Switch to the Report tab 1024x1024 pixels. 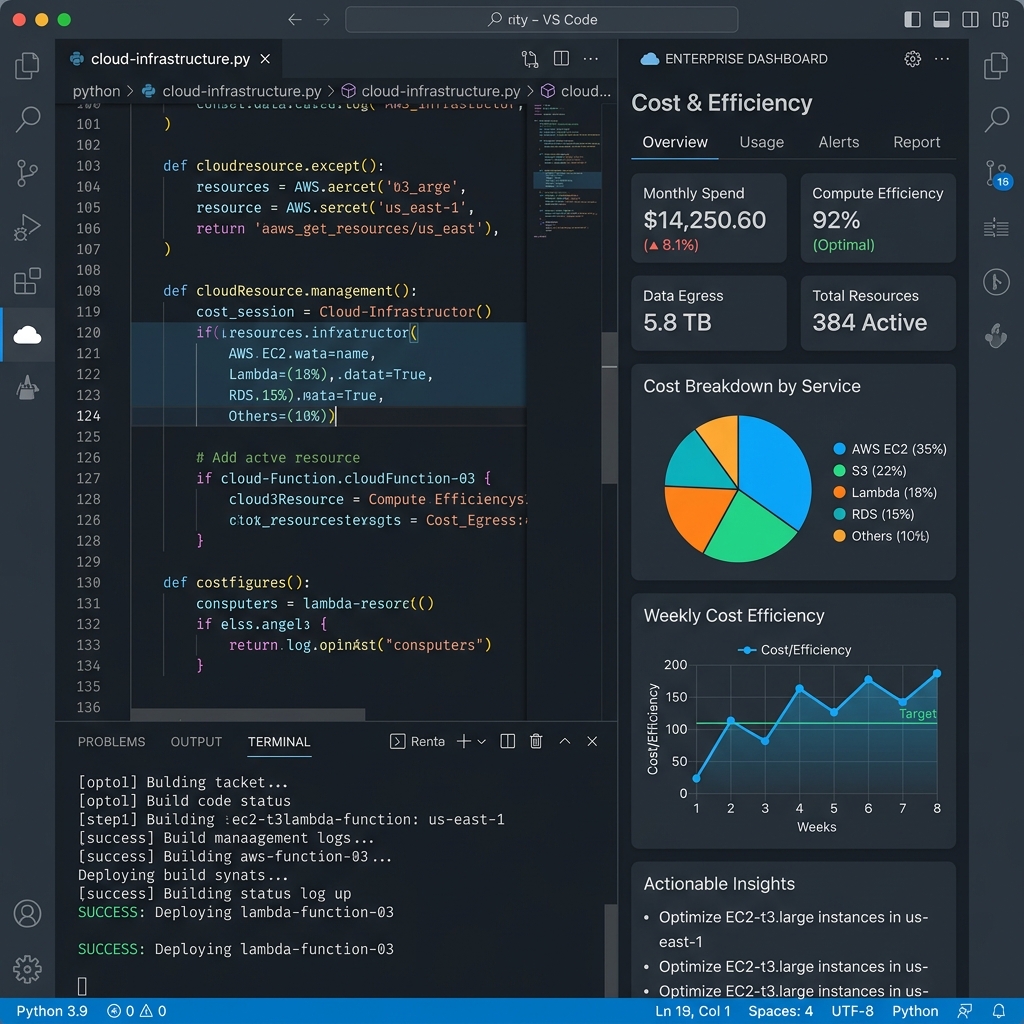pos(916,142)
